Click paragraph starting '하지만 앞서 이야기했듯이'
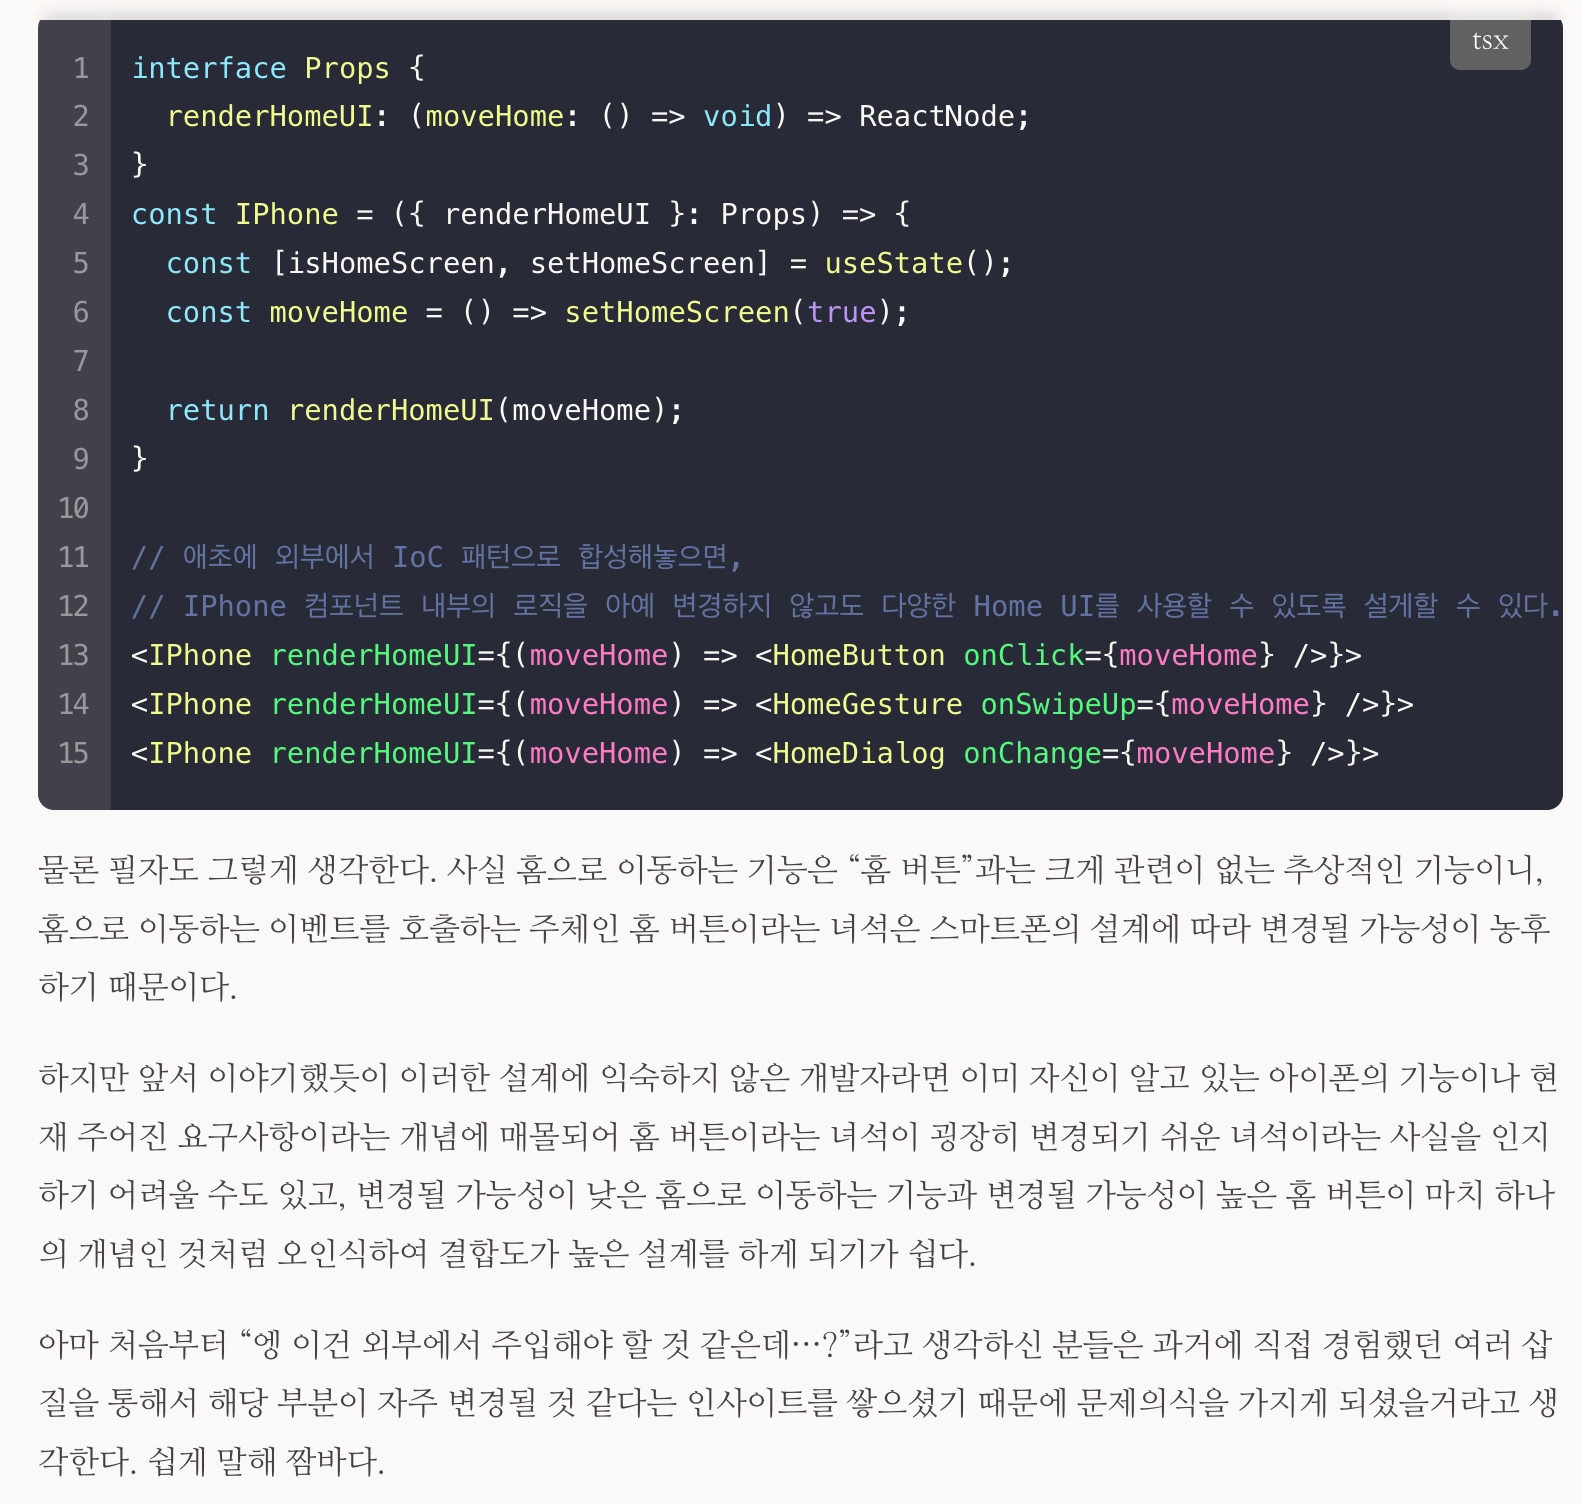Viewport: 1582px width, 1504px height. click(x=798, y=1165)
